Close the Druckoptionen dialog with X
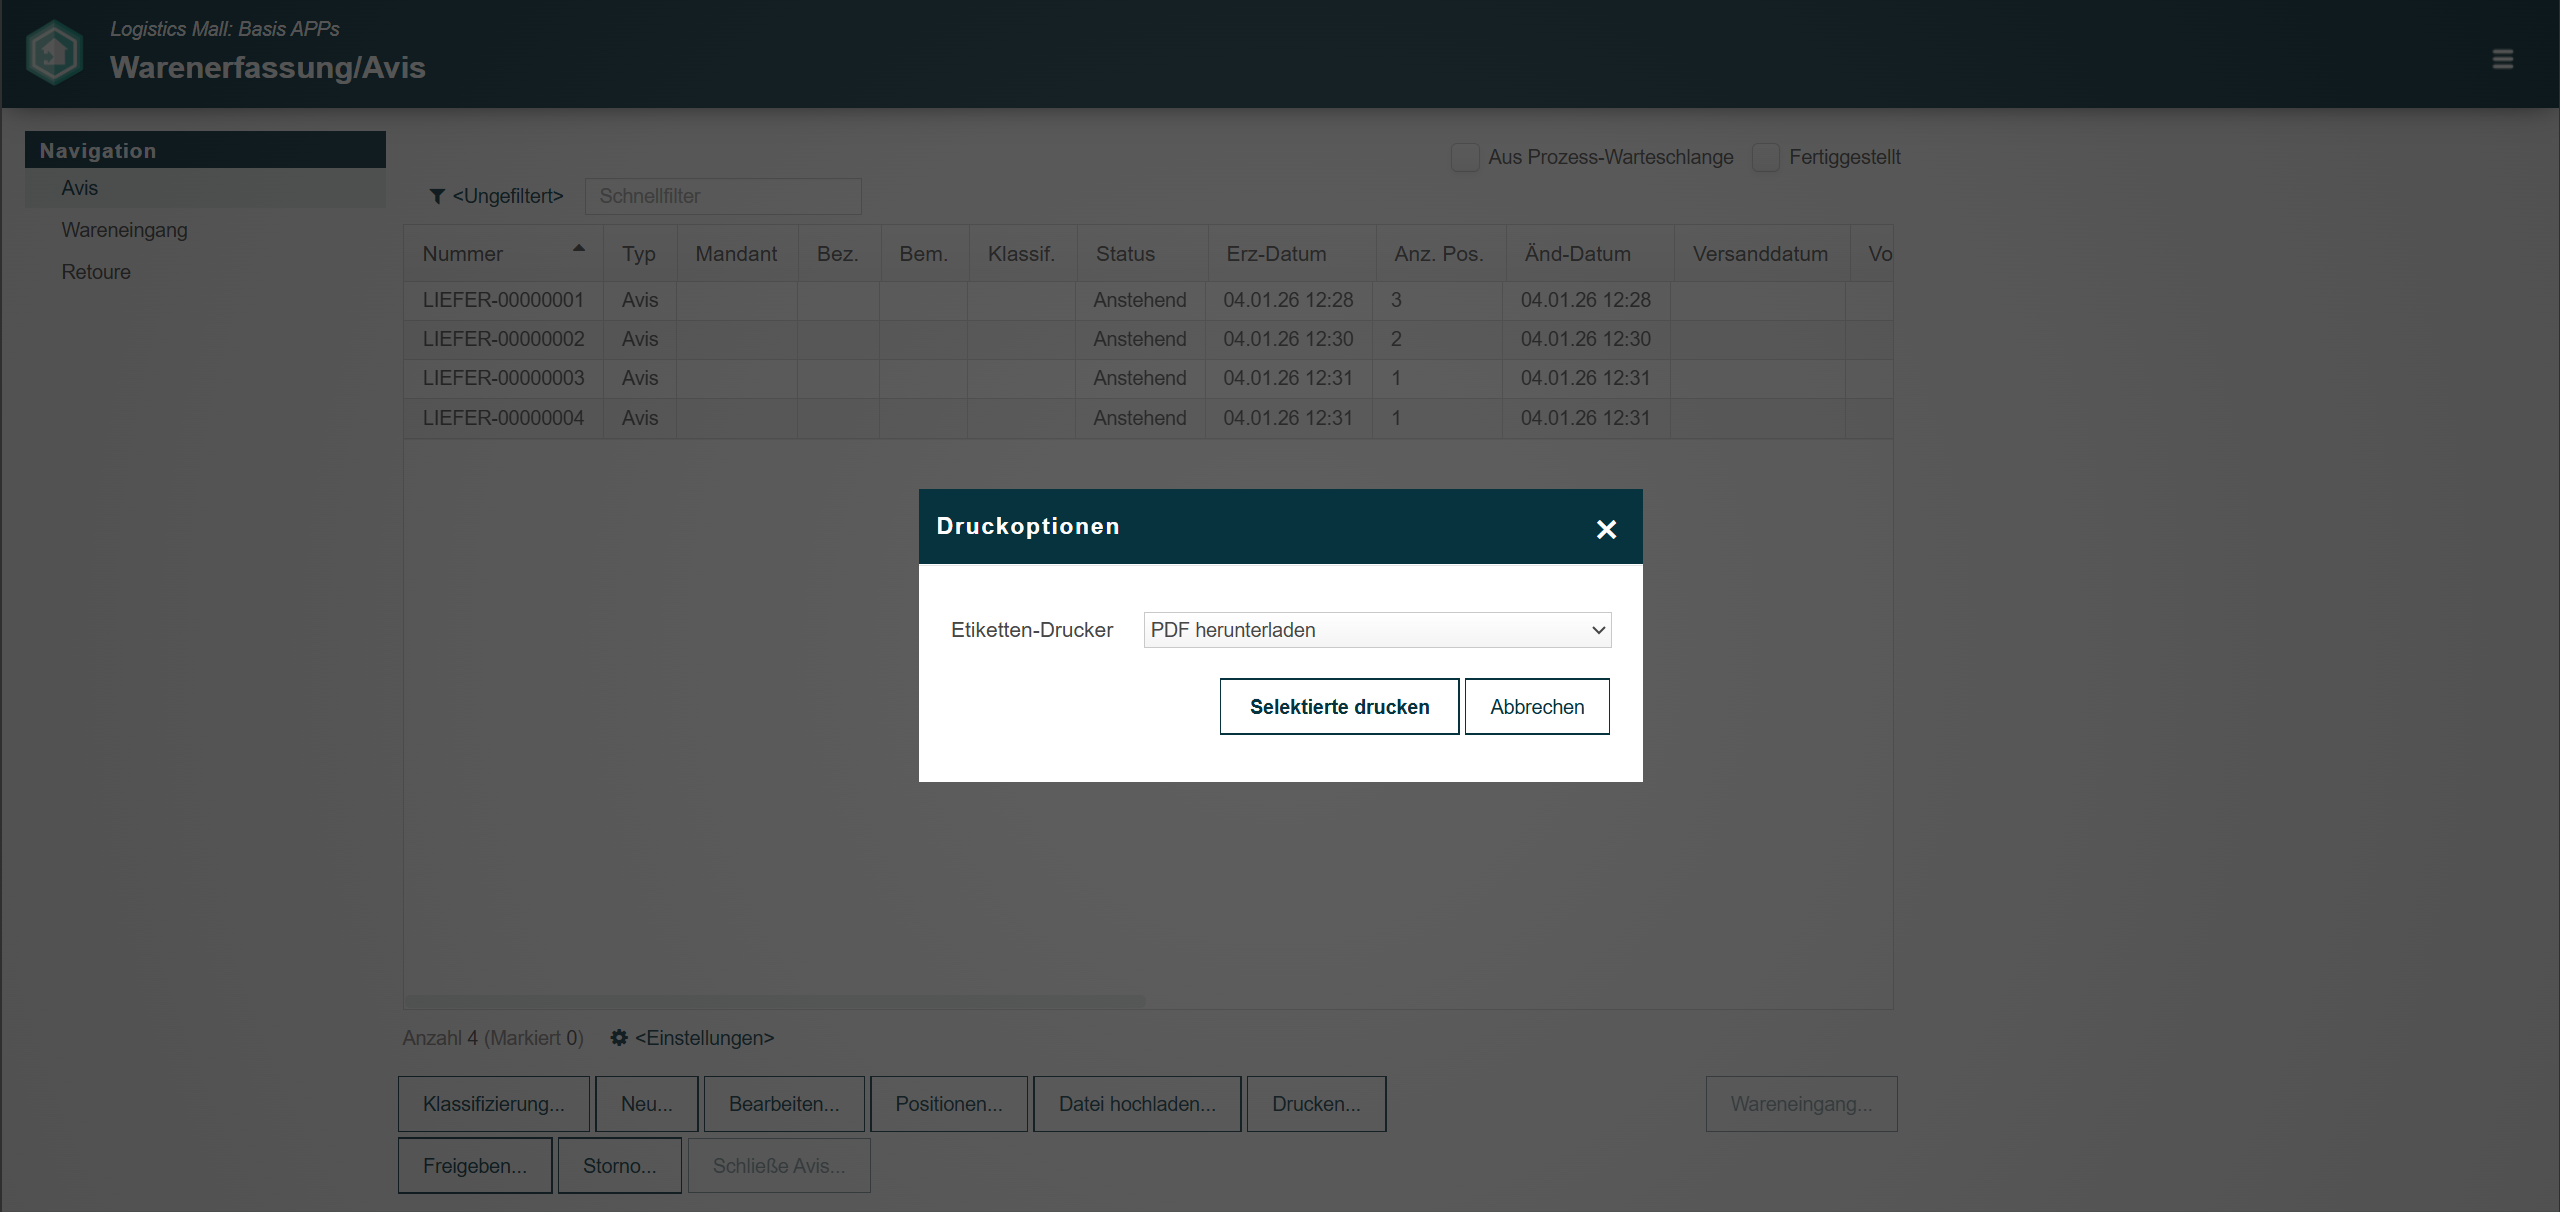This screenshot has width=2560, height=1212. [1606, 529]
